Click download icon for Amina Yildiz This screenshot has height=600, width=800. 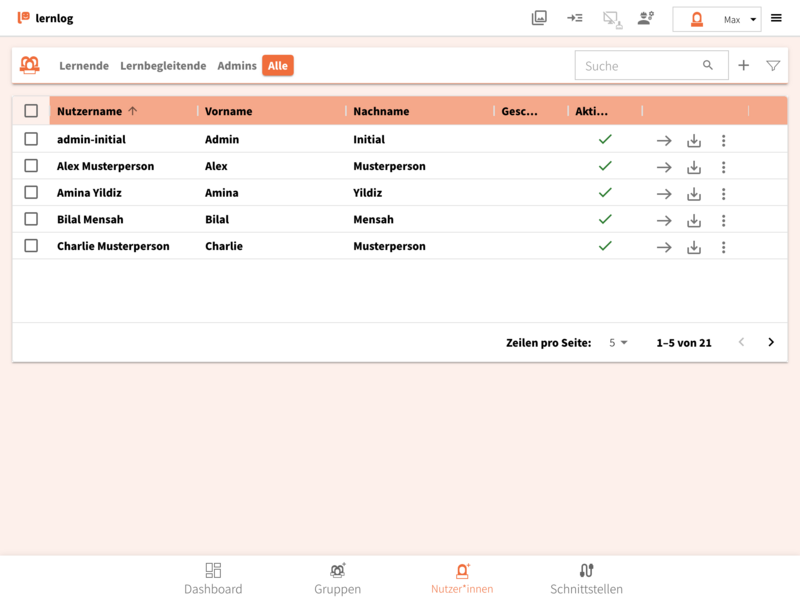coord(694,194)
